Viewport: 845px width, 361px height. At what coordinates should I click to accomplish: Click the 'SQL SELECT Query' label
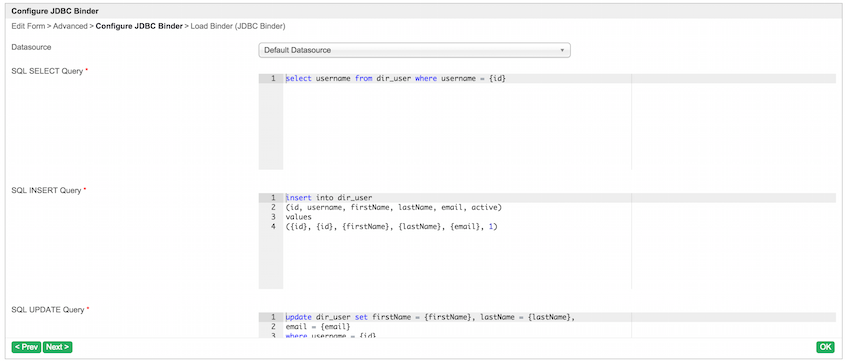pyautogui.click(x=47, y=71)
